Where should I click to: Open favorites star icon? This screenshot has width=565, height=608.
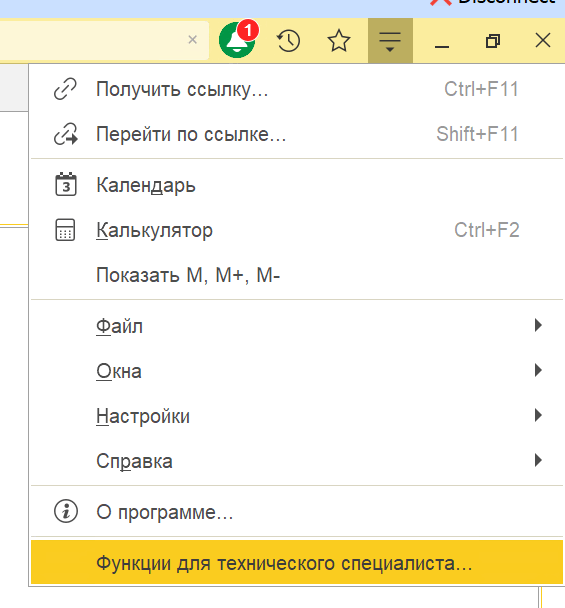click(339, 40)
